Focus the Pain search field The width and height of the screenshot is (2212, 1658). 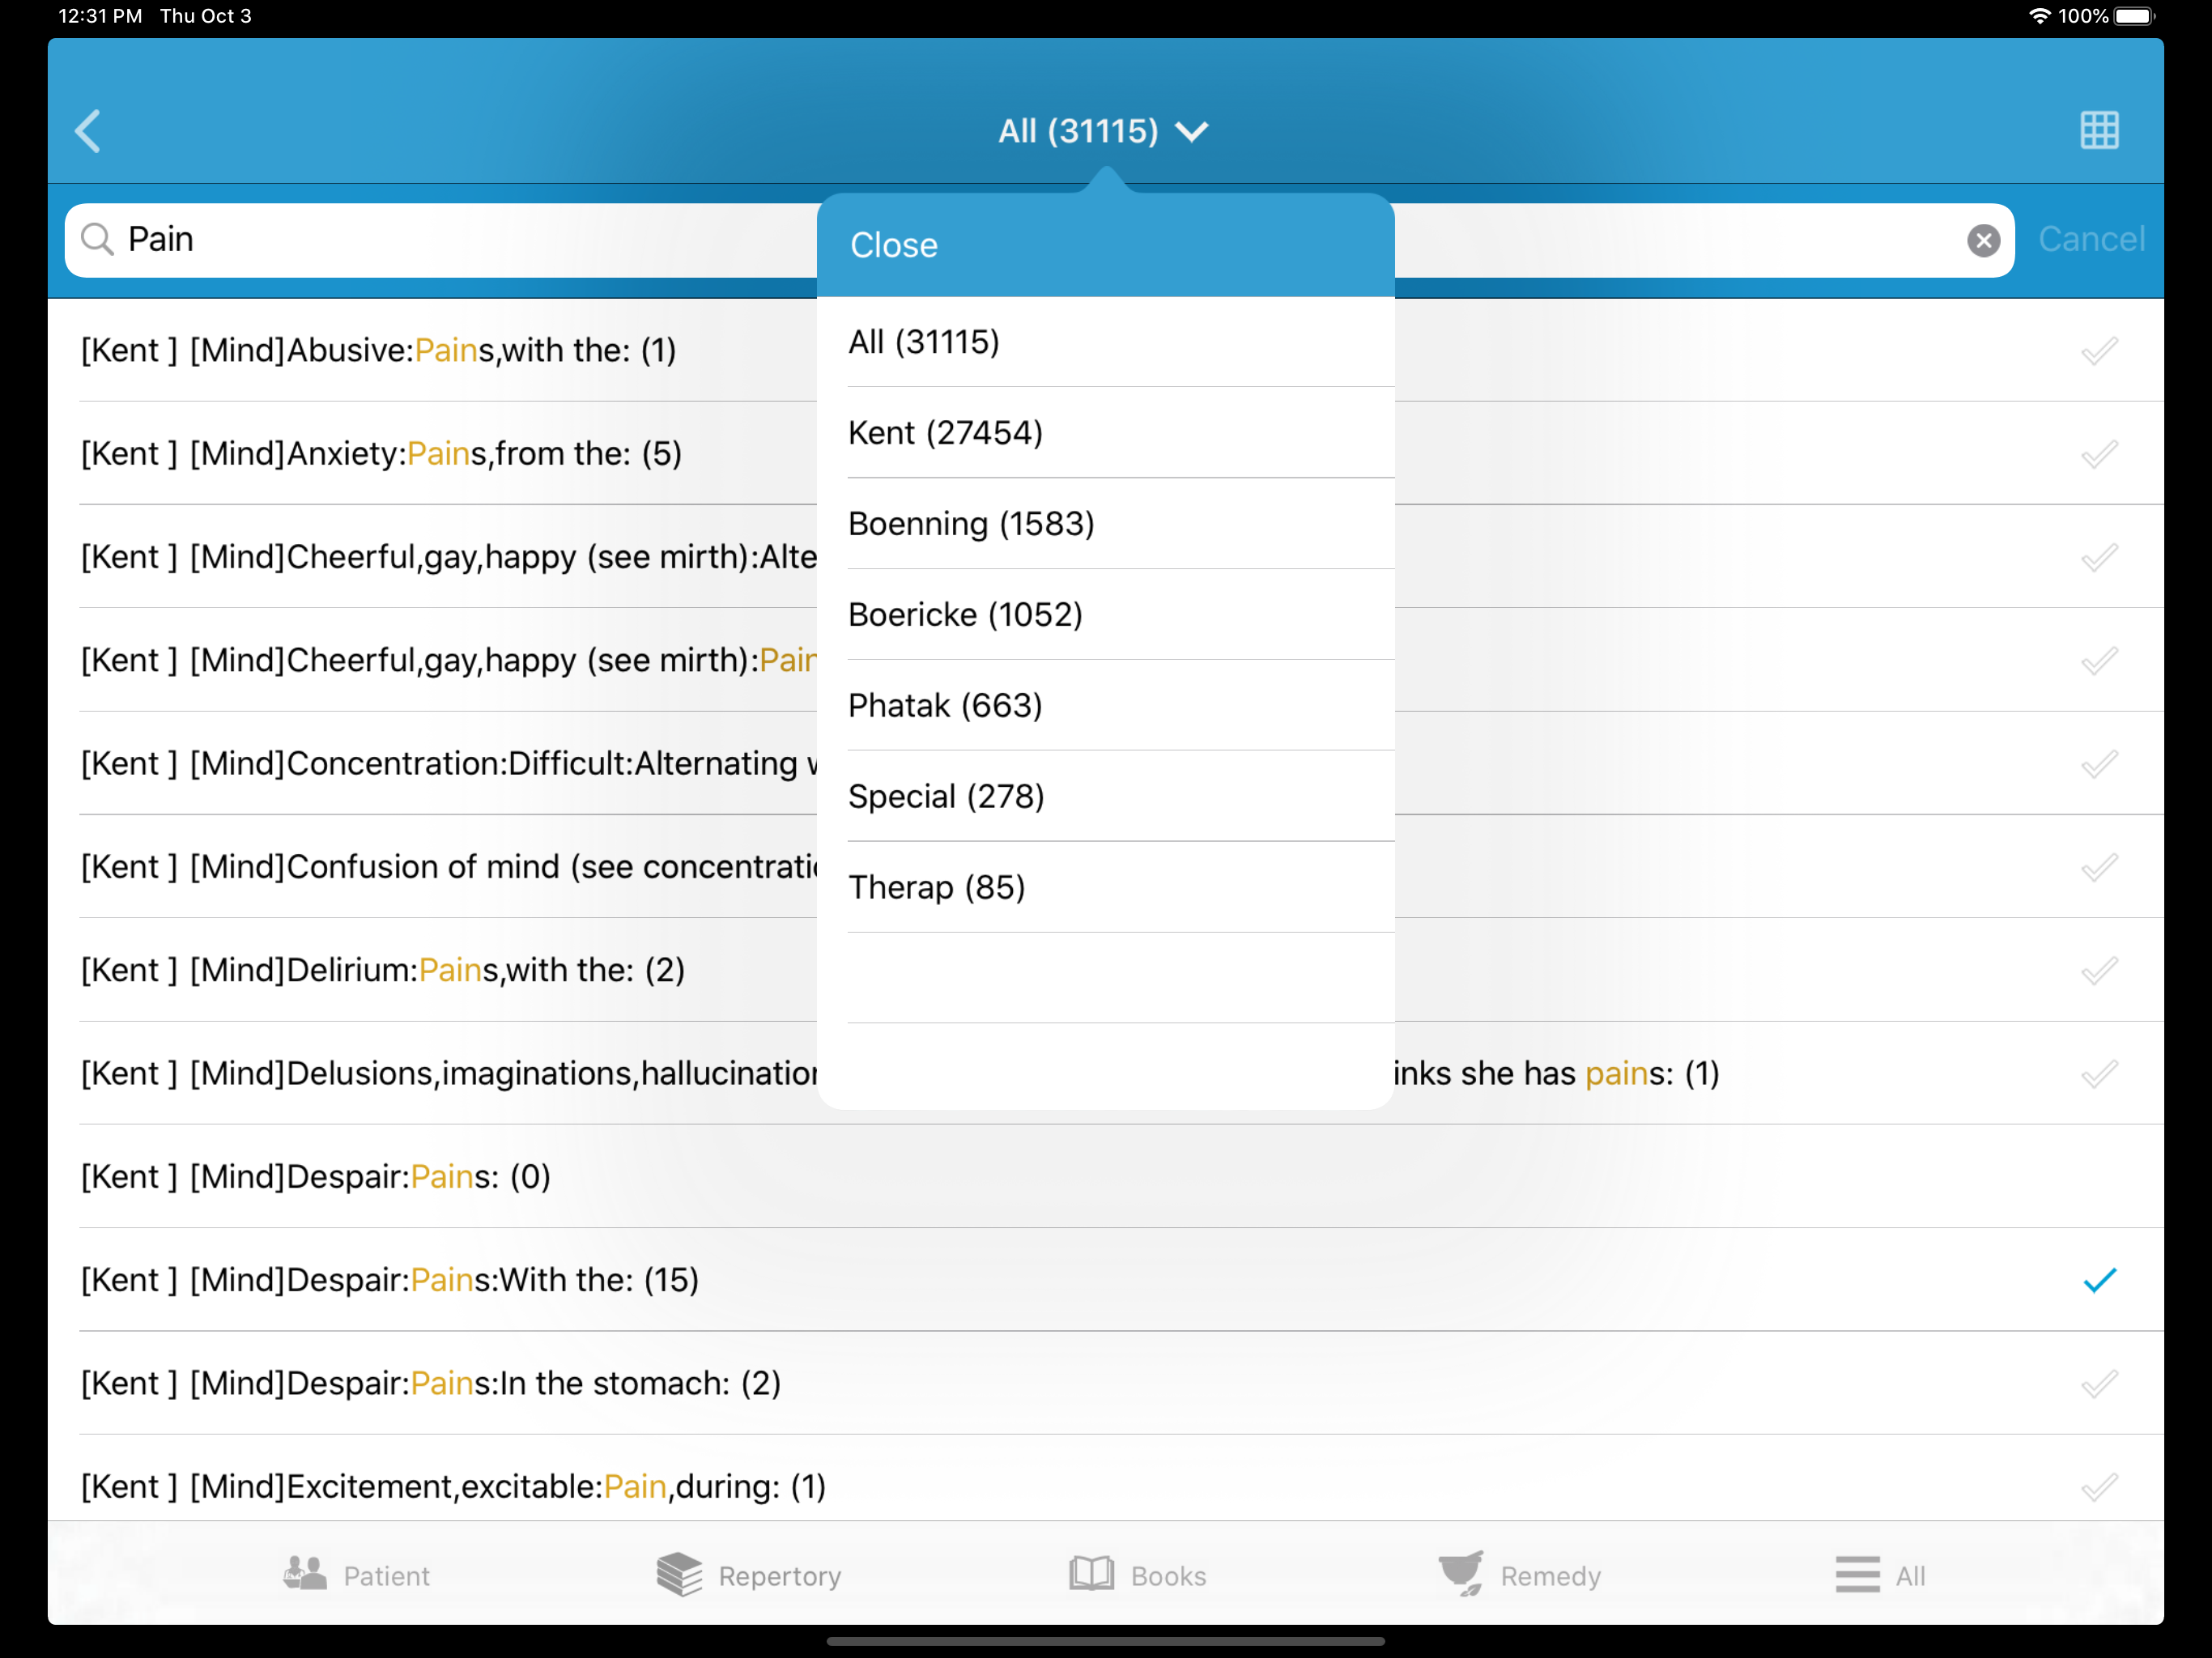tap(1040, 240)
